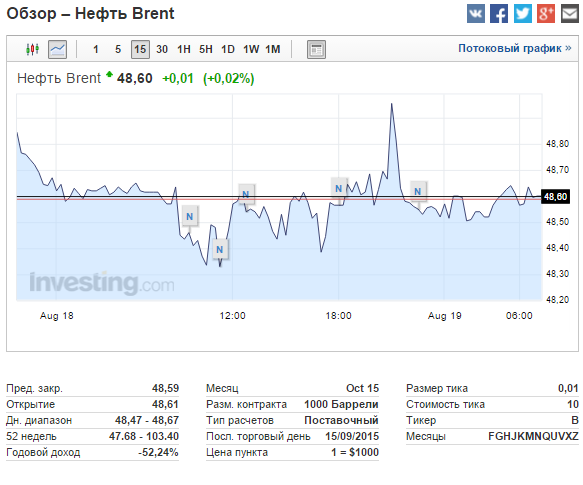The image size is (583, 485).
Task: Click the Цена пункта value 1 = $1000
Action: 355,452
